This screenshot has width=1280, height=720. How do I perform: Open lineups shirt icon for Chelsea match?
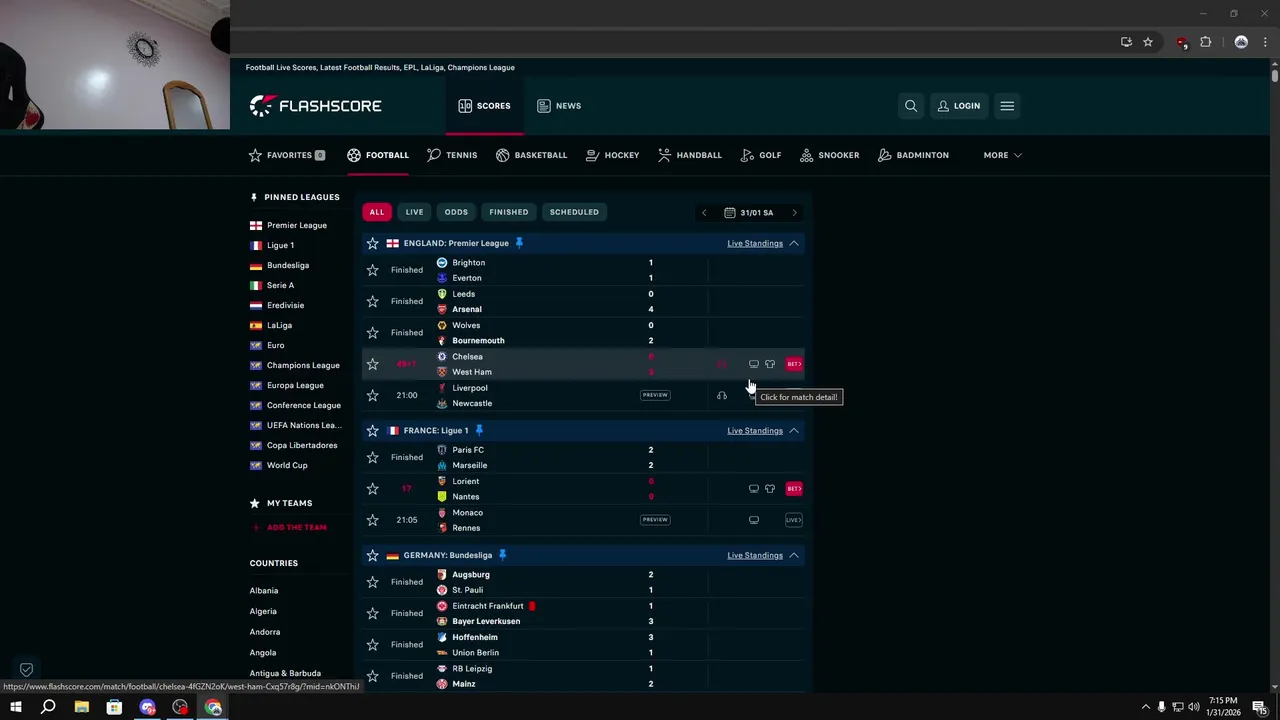coord(770,364)
